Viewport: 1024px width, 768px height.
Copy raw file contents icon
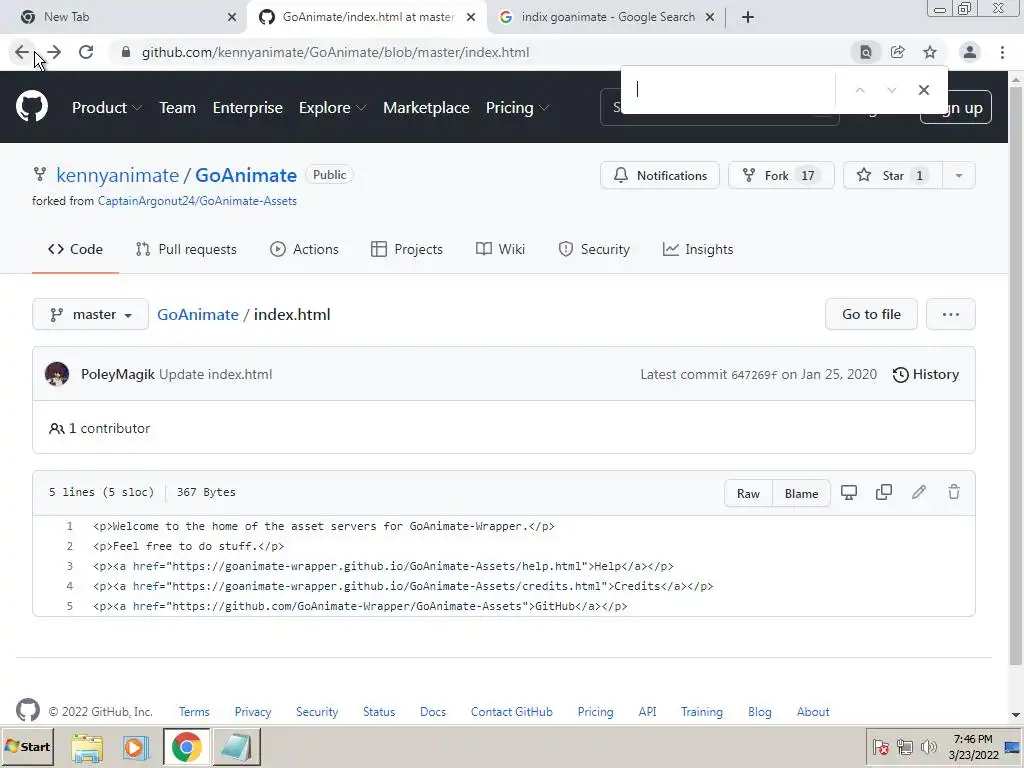tap(884, 492)
